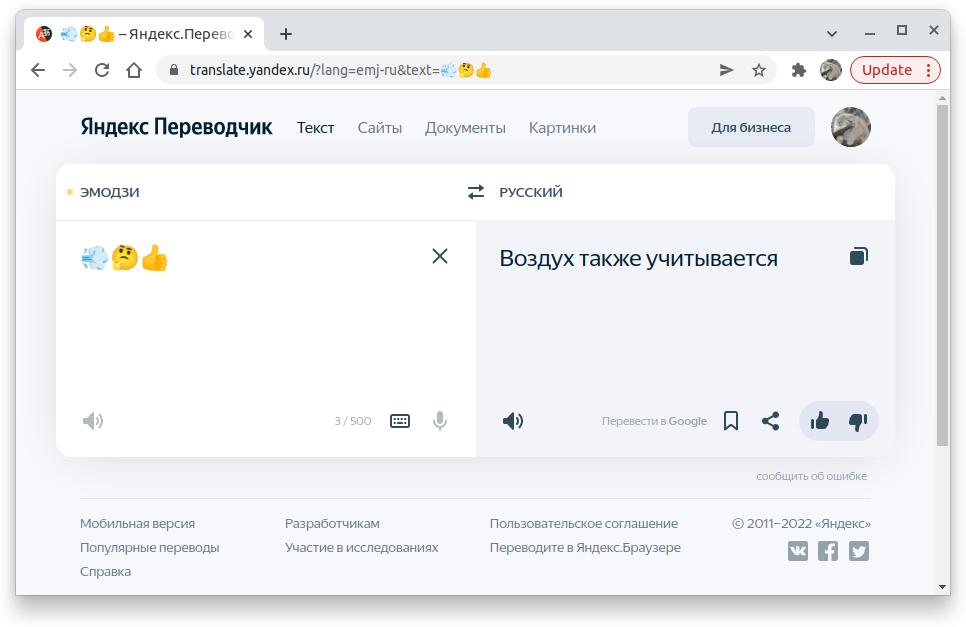966x627 pixels.
Task: Switch to Документы tab
Action: [465, 127]
